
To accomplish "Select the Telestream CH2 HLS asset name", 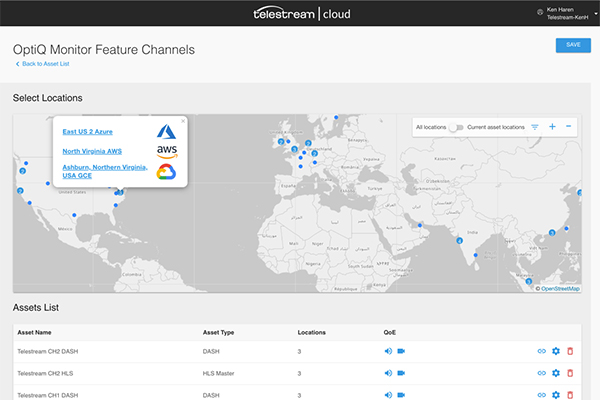I will (45, 374).
